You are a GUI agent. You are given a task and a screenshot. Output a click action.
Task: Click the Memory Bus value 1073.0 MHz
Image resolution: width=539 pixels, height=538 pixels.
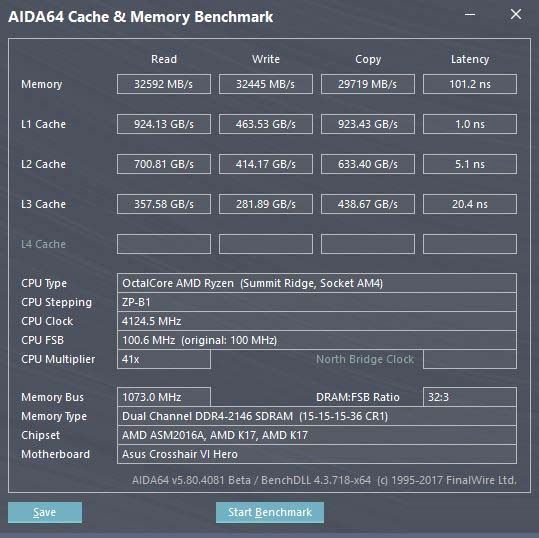click(x=164, y=397)
